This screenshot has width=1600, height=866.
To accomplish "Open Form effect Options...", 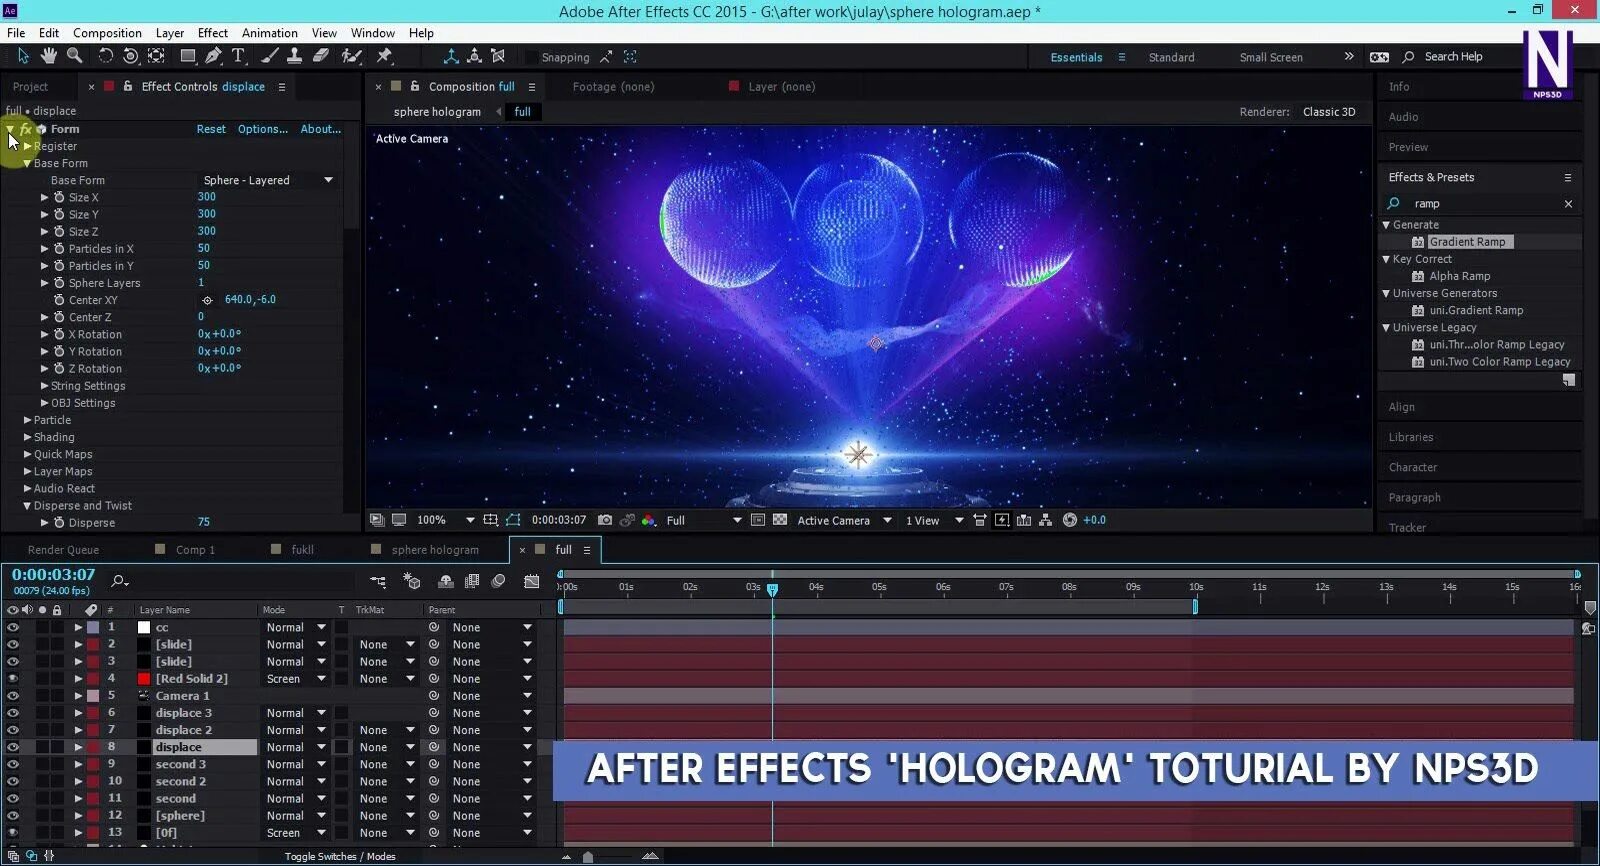I will (x=263, y=129).
